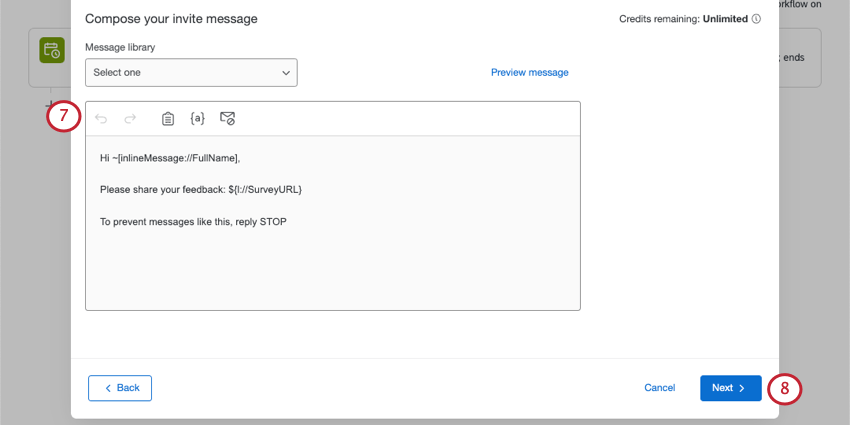Viewport: 850px width, 425px height.
Task: Click the envelope opt-out icon in toolbar
Action: pos(227,119)
